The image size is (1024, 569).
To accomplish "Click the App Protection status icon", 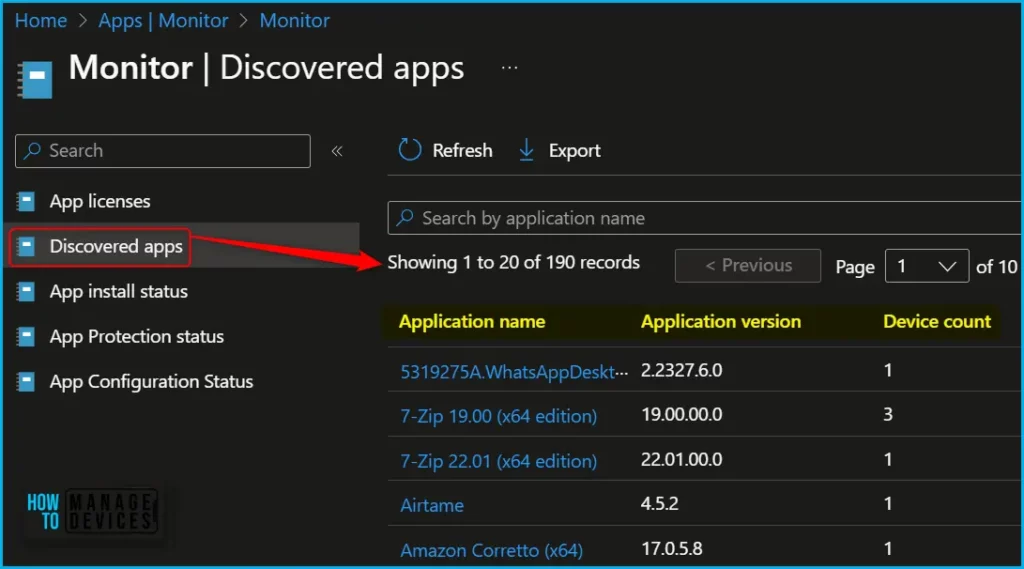I will point(27,337).
